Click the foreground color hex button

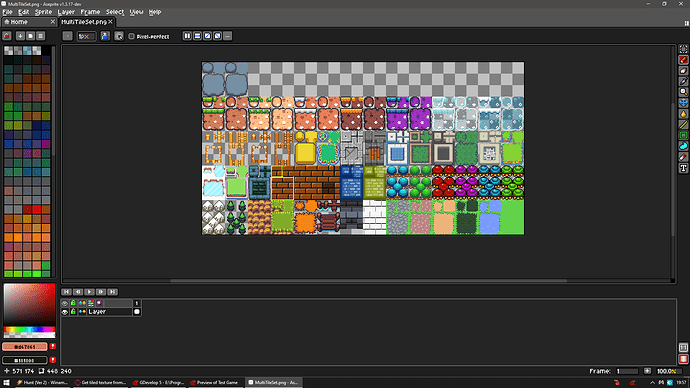click(25, 347)
